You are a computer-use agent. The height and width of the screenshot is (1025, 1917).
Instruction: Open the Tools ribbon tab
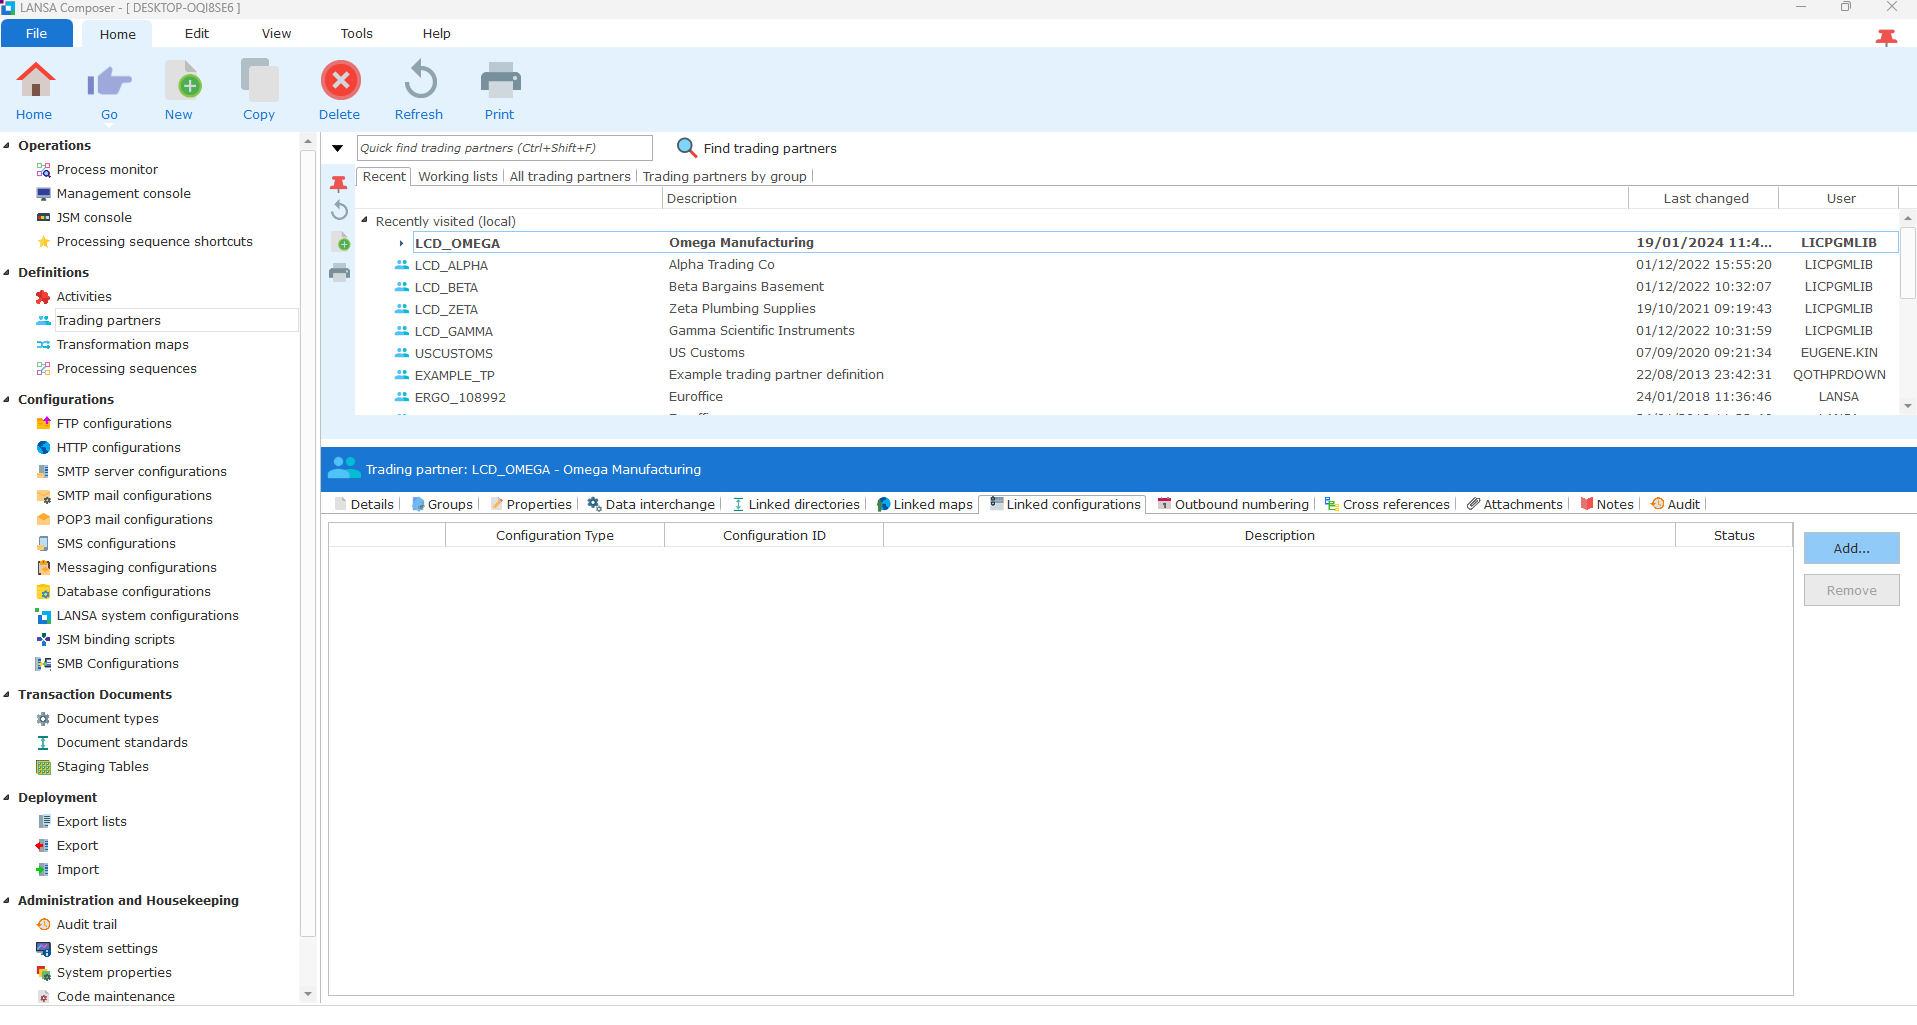[x=357, y=34]
